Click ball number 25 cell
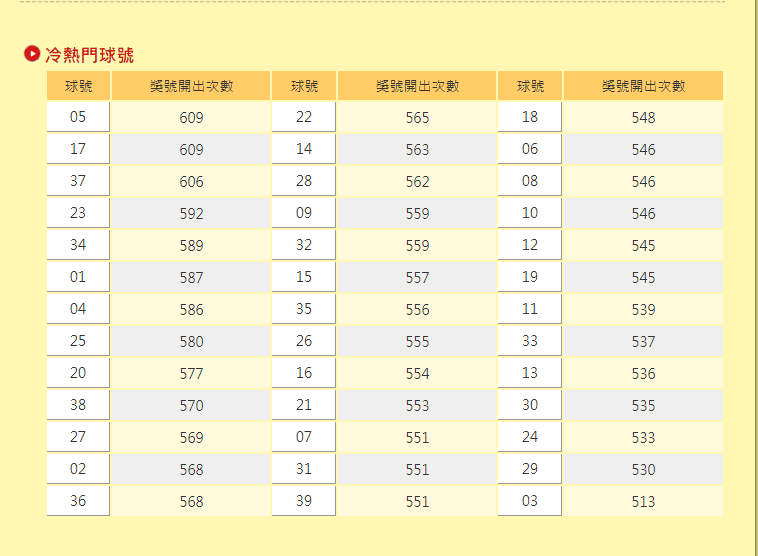Screen dimensions: 758x556 [x=78, y=340]
